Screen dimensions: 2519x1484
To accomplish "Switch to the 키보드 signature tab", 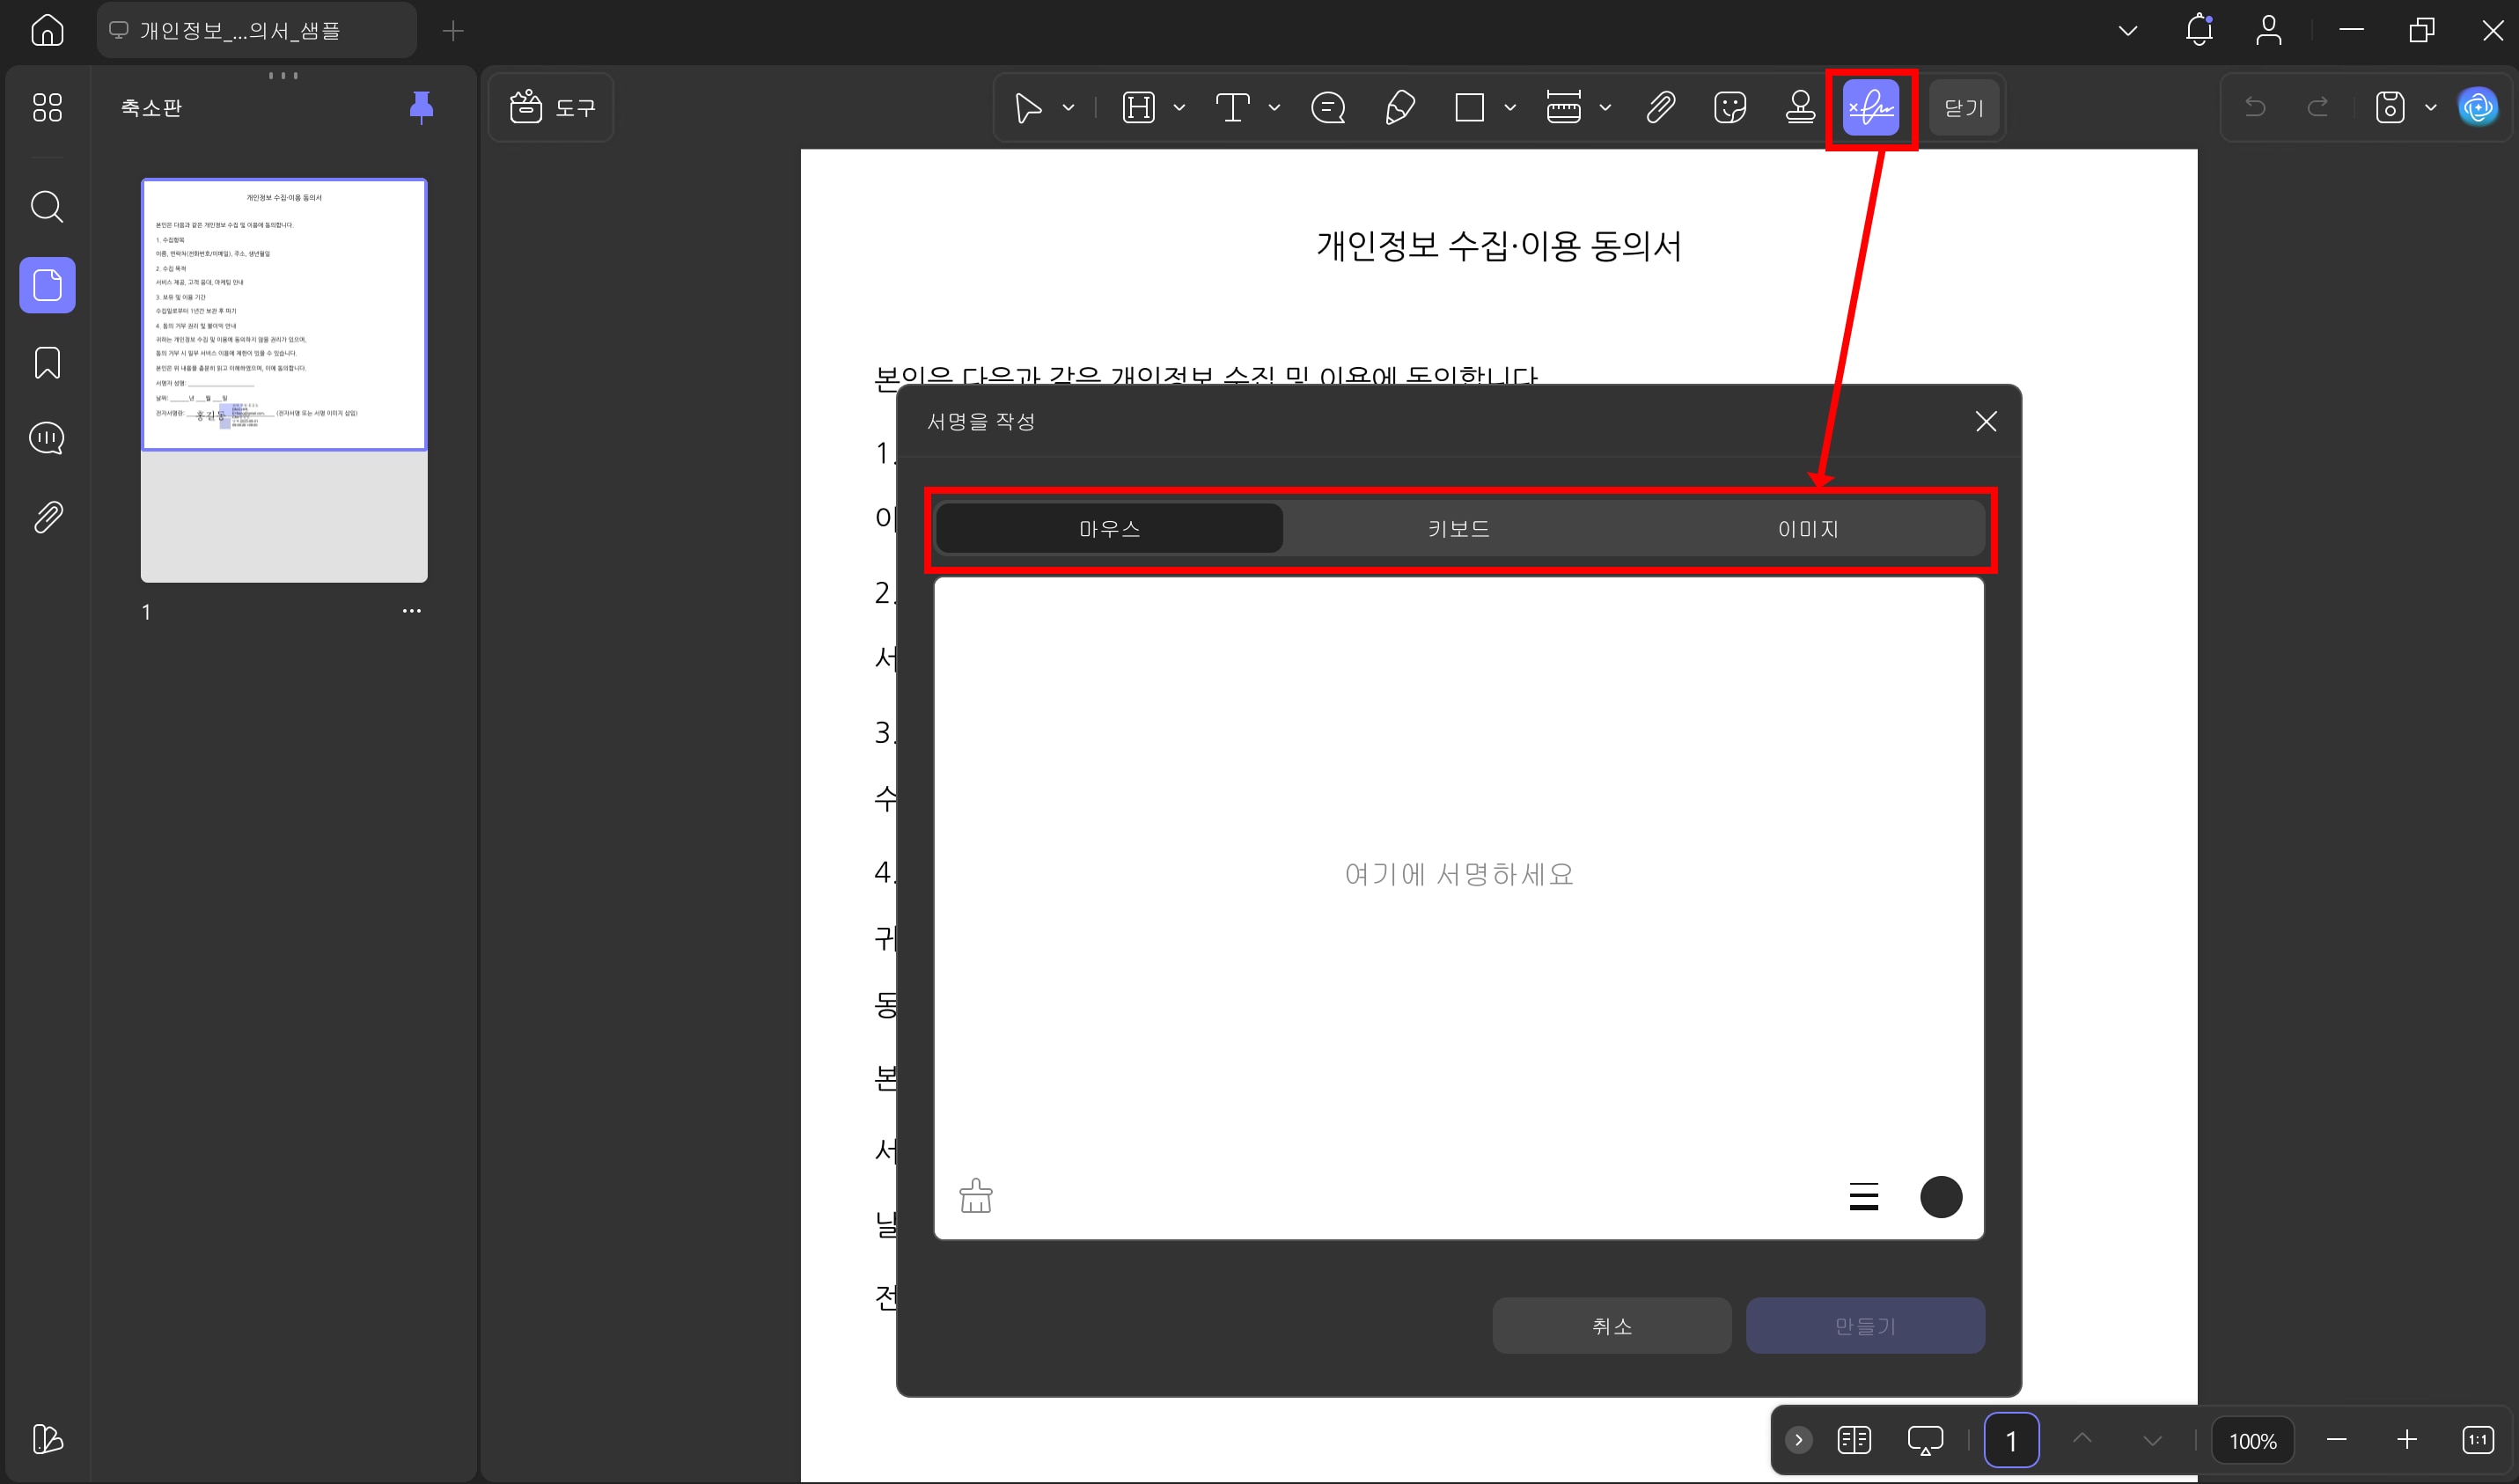I will point(1459,528).
